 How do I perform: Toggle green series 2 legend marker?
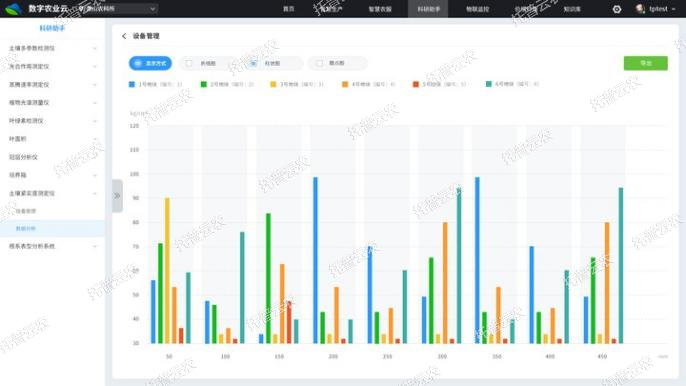(203, 84)
